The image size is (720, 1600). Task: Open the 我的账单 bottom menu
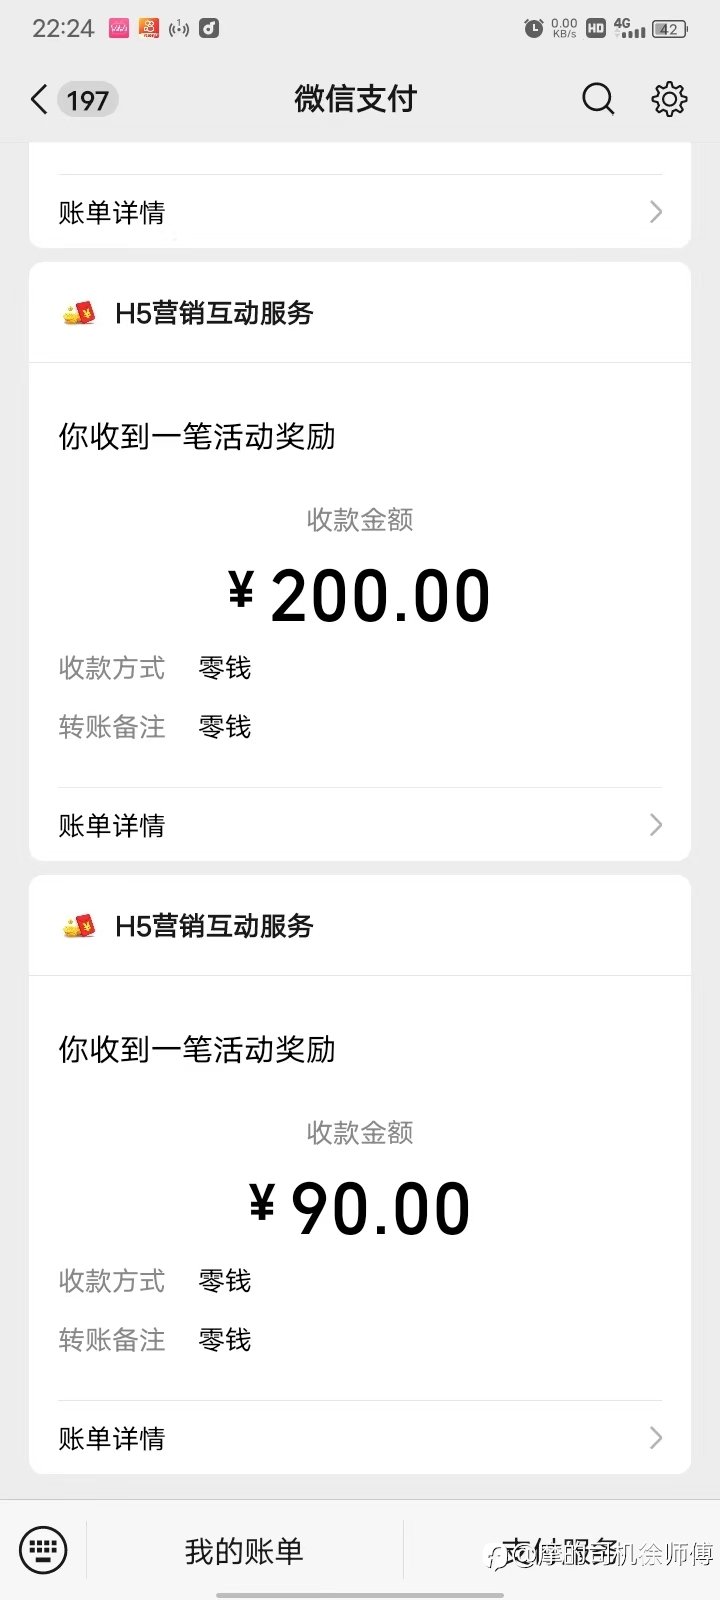click(244, 1551)
